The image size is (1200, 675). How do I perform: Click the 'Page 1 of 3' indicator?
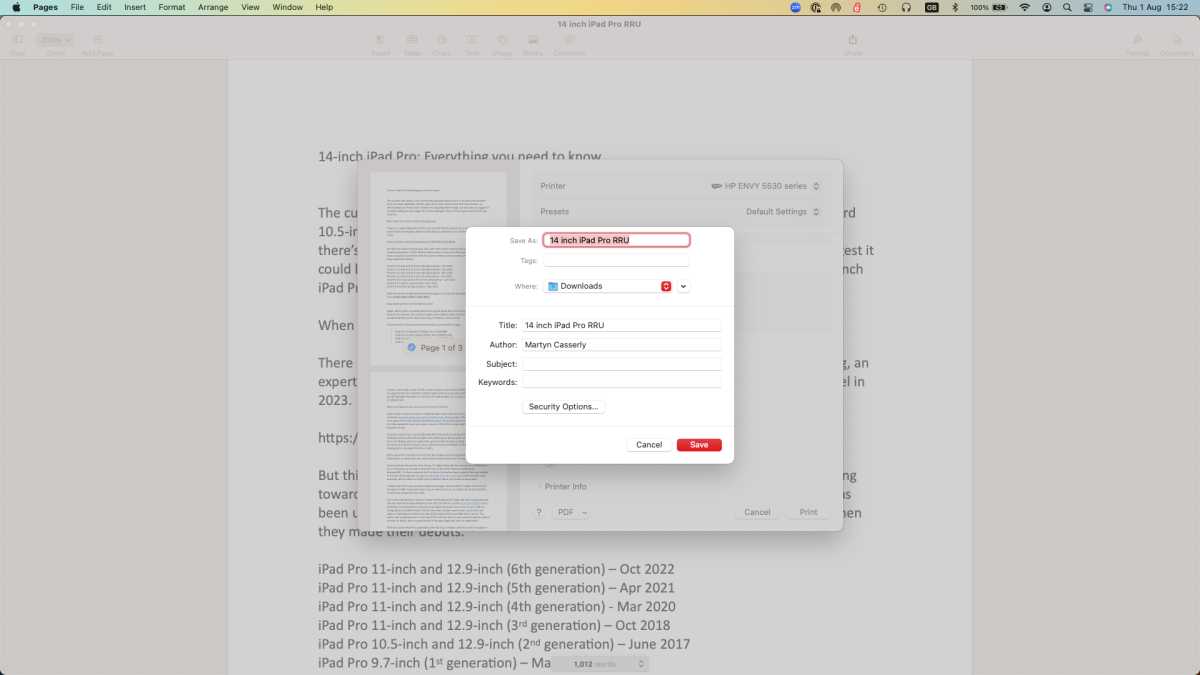point(435,348)
